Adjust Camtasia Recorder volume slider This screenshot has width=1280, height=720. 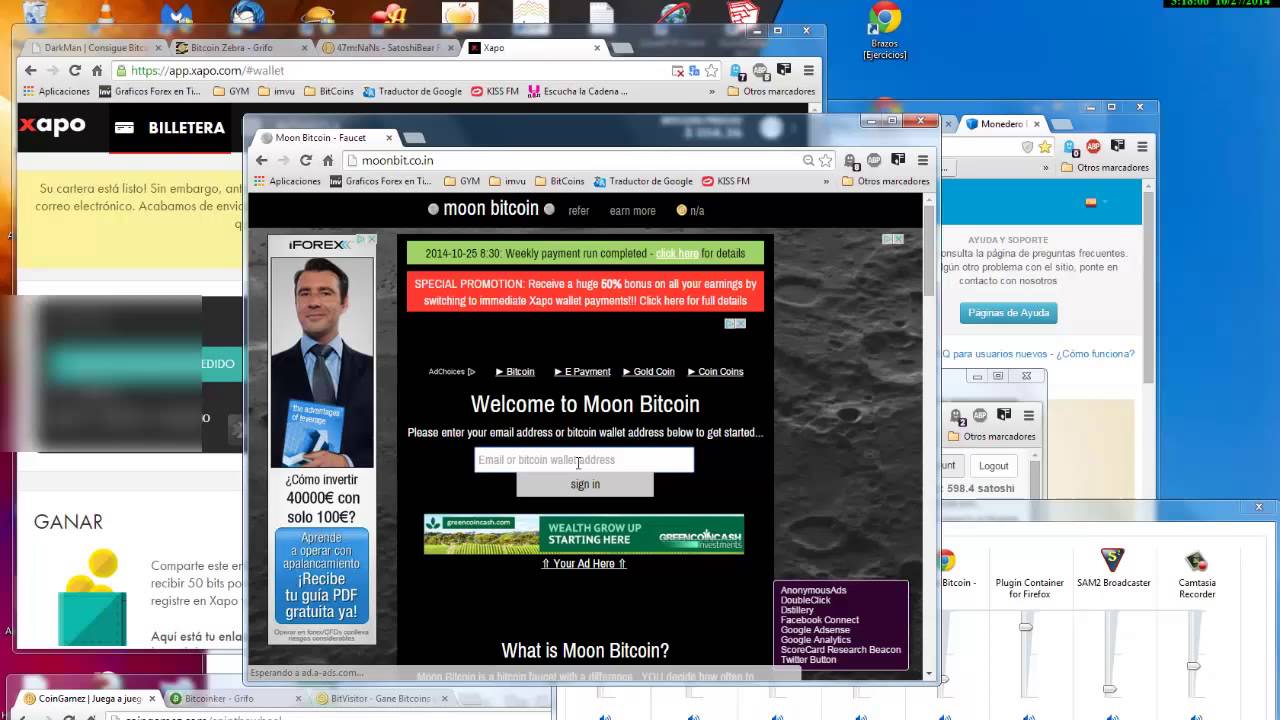click(x=1193, y=666)
